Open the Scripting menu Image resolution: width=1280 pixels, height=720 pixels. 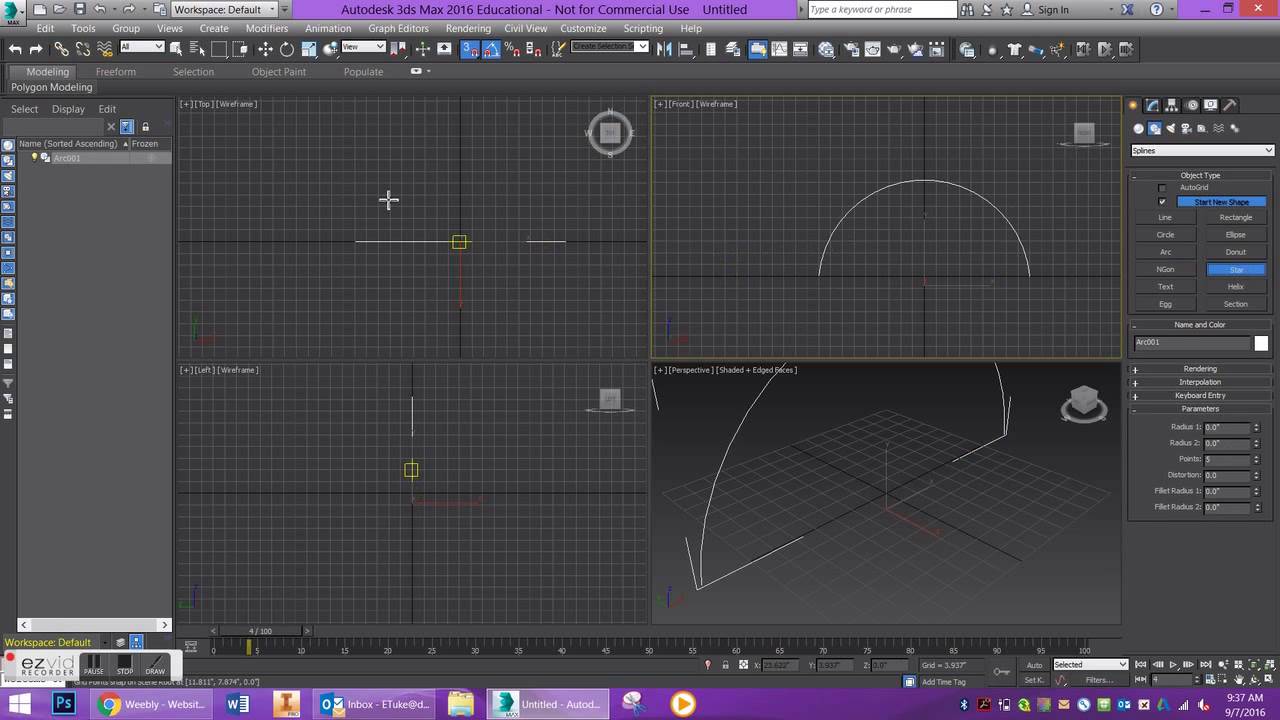[643, 29]
